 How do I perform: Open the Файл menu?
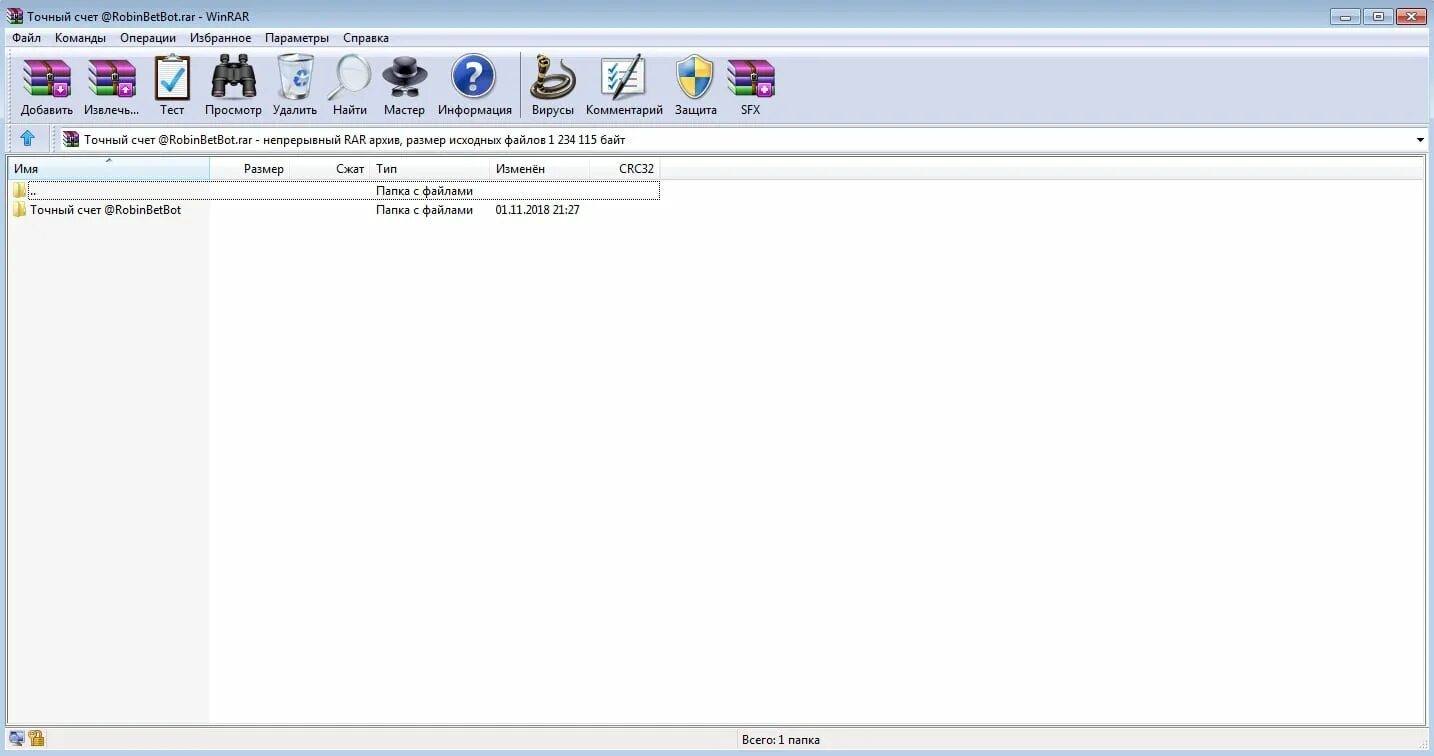coord(27,38)
